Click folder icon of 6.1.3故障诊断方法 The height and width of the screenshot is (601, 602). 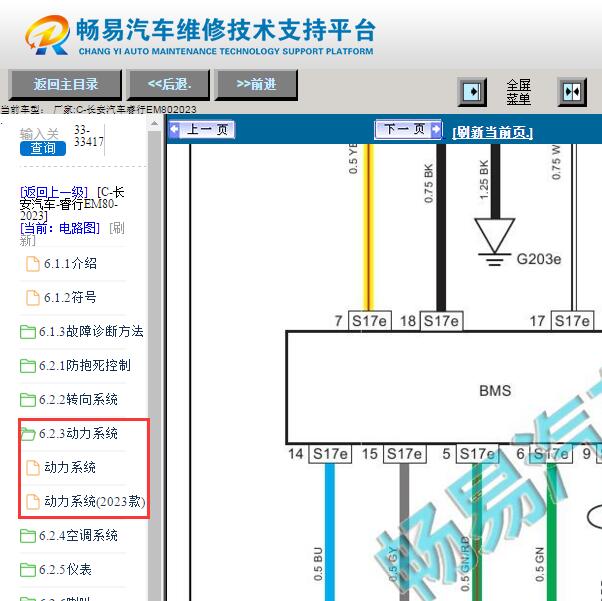pyautogui.click(x=28, y=332)
